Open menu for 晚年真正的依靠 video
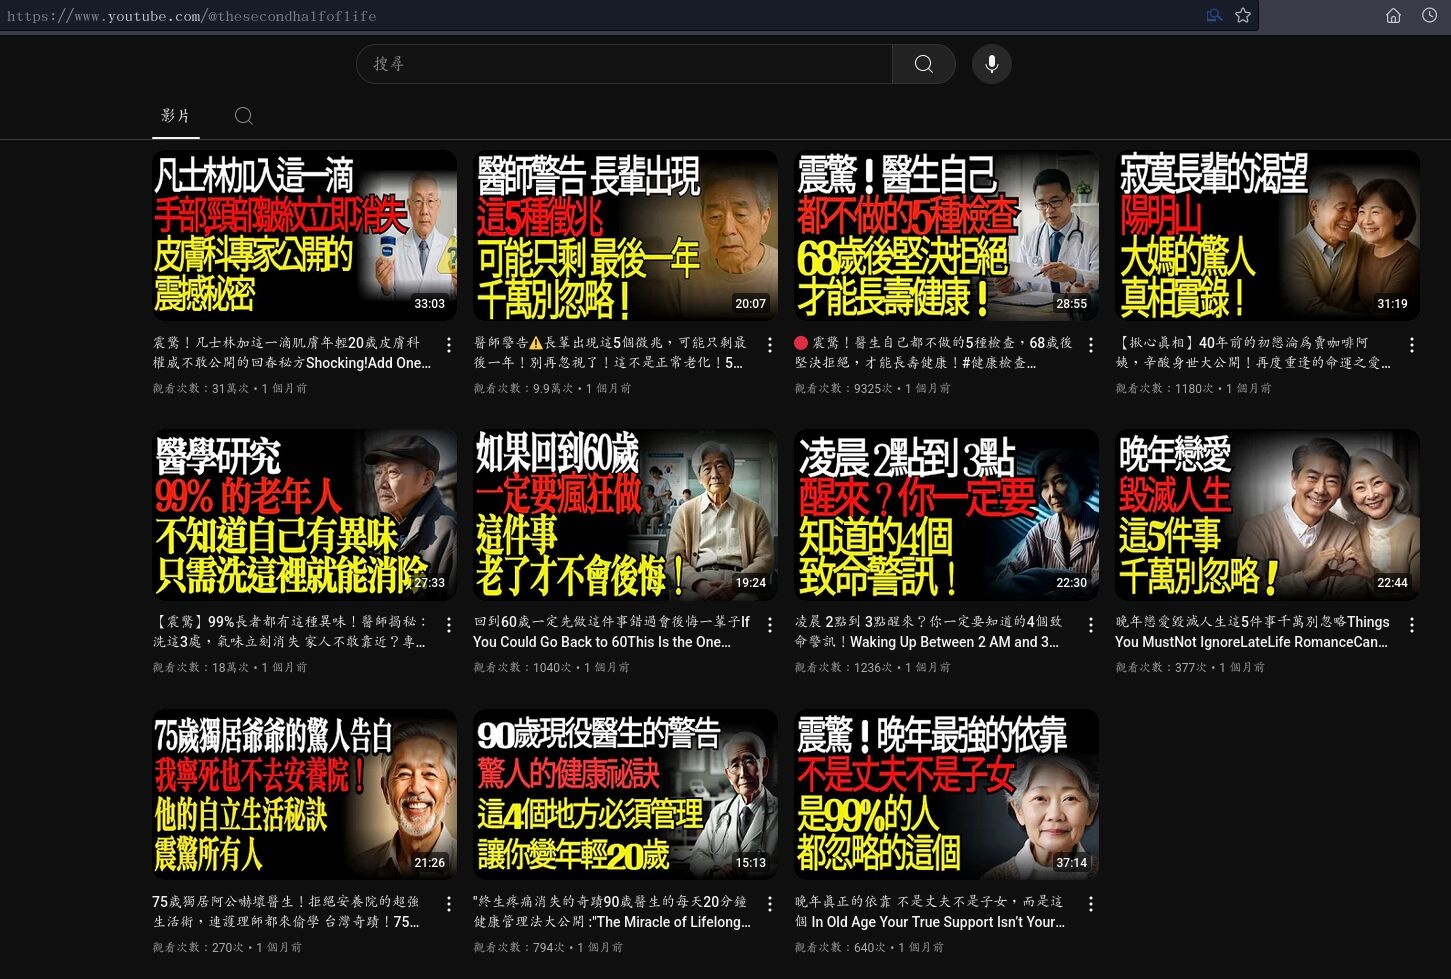The width and height of the screenshot is (1451, 979). tap(1091, 904)
